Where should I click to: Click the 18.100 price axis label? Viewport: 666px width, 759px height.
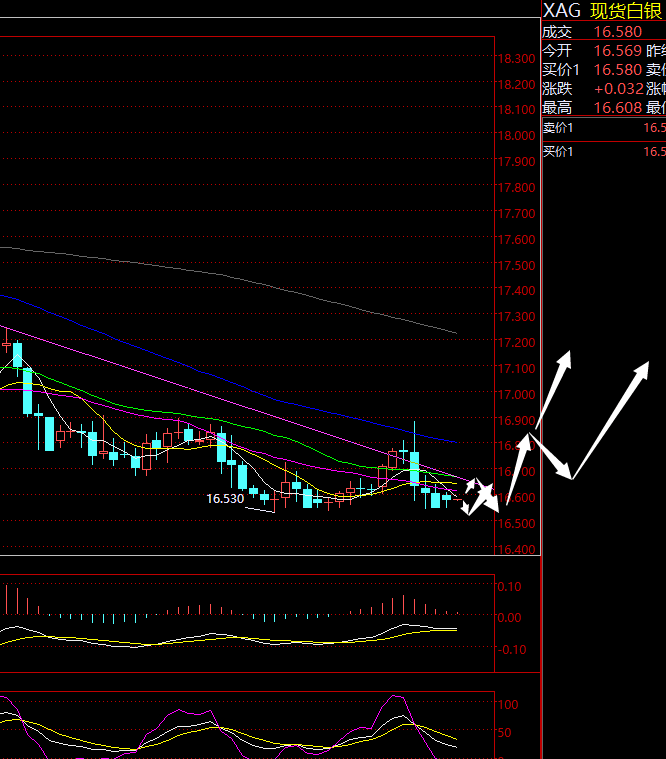[516, 110]
